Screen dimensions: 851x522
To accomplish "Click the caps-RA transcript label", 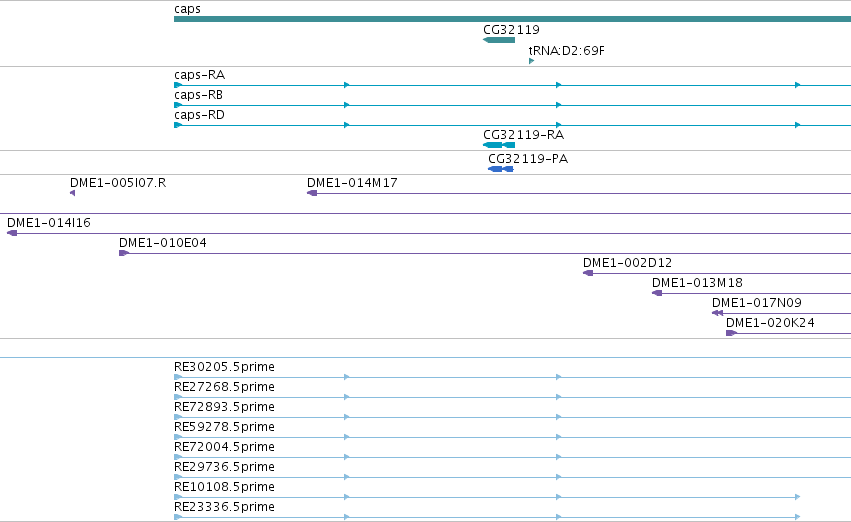I will [x=199, y=75].
